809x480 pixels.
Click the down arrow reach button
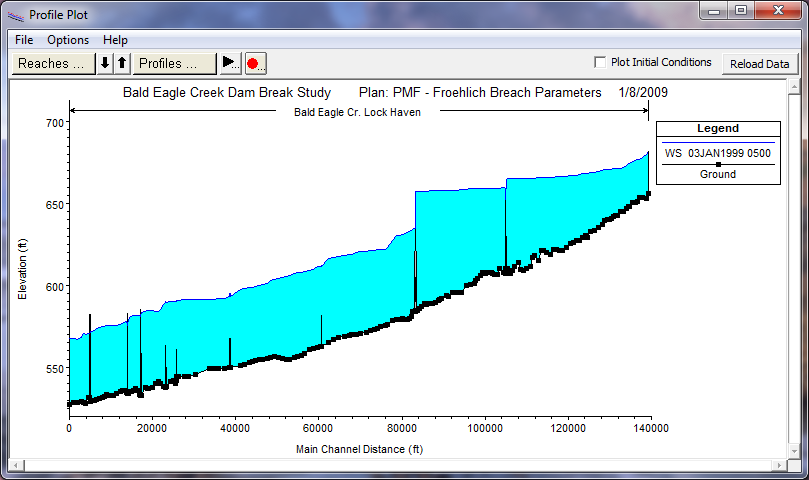(105, 63)
